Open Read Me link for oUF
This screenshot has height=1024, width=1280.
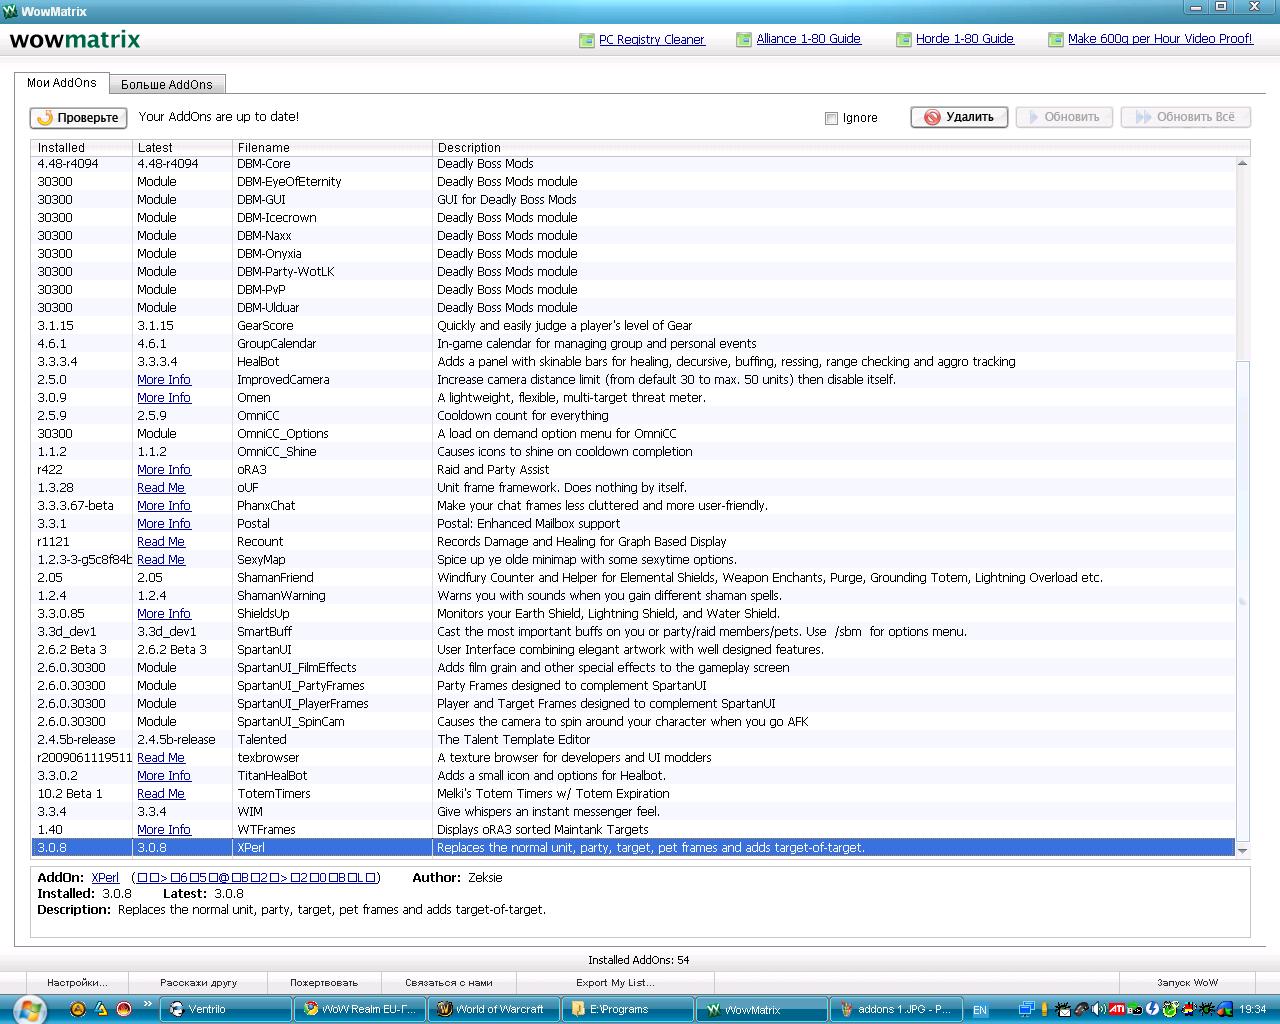161,488
